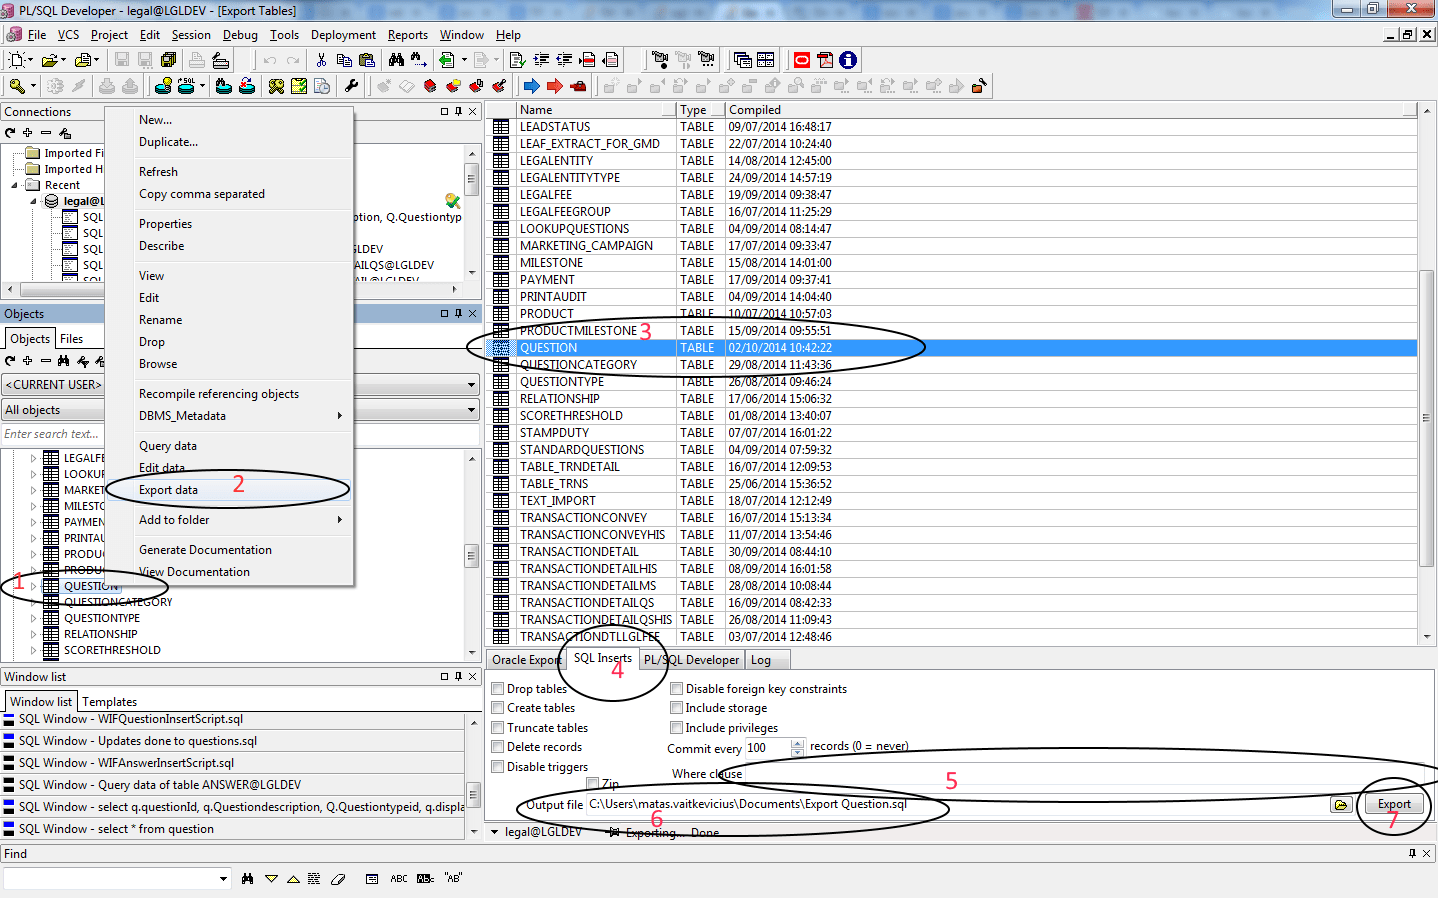Viewport: 1438px width, 898px height.
Task: Click the Cut (scissors) toolbar icon
Action: 321,59
